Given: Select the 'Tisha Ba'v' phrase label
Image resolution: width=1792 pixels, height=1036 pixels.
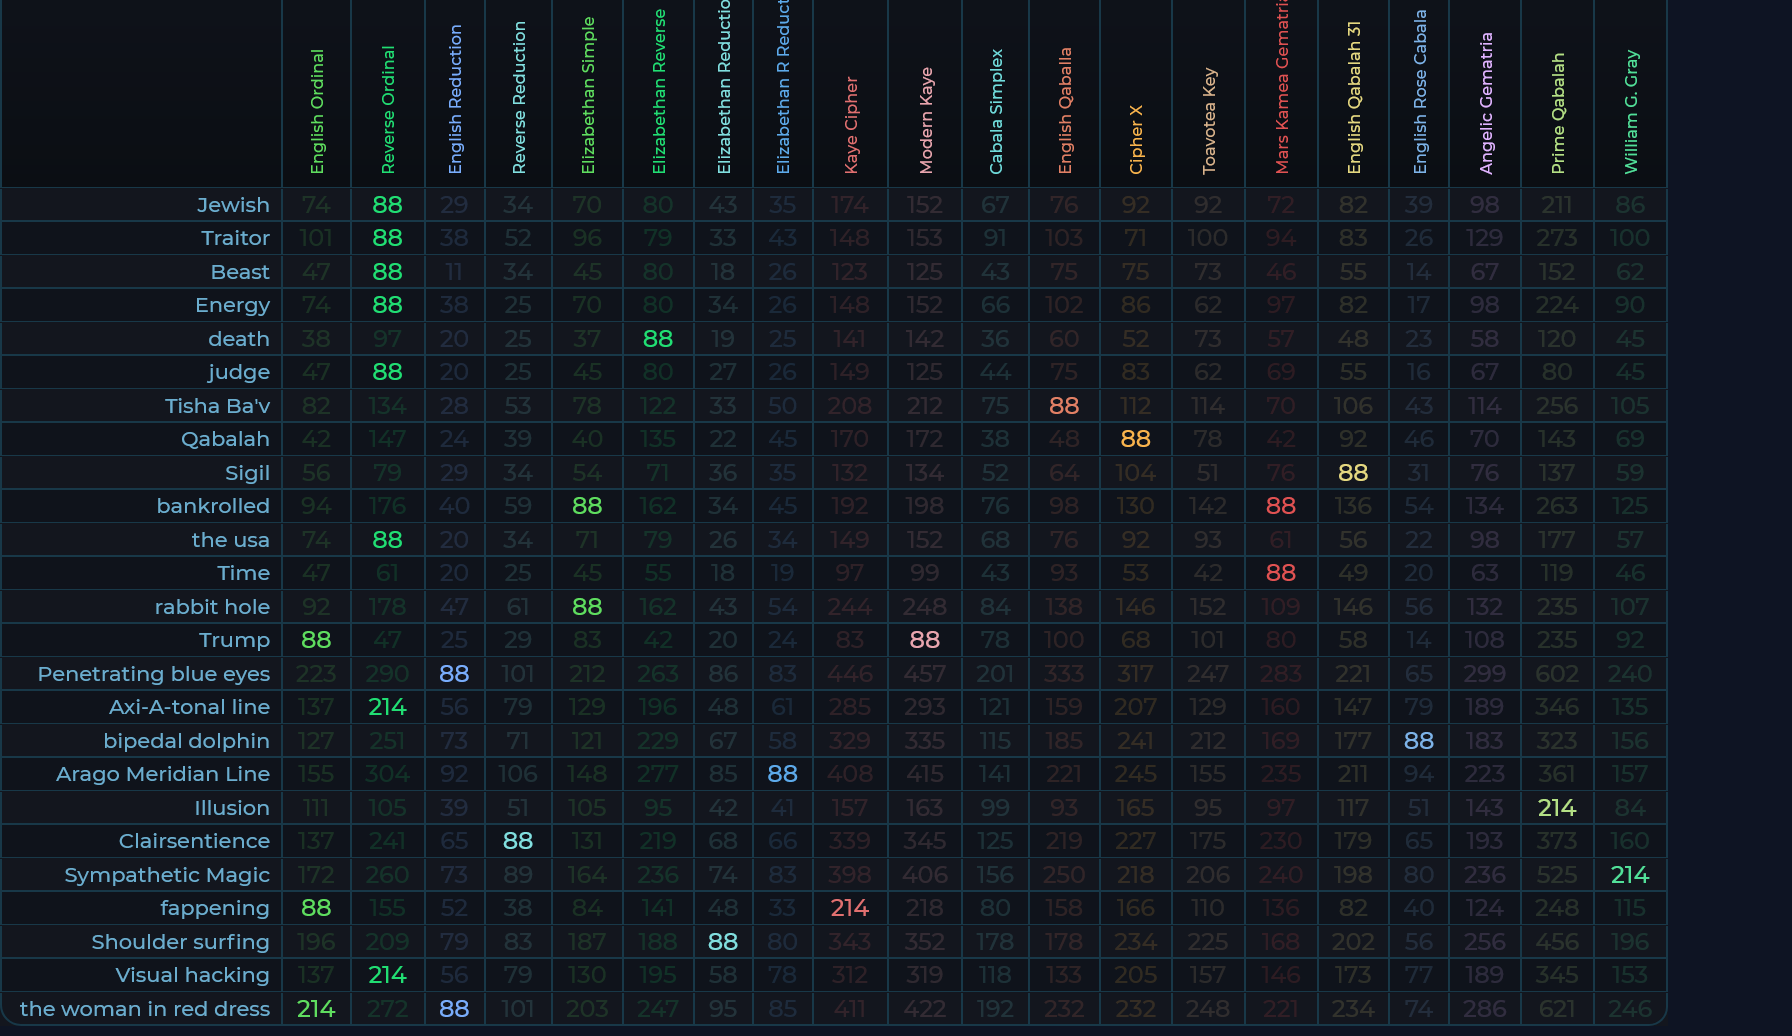Looking at the screenshot, I should pos(217,406).
